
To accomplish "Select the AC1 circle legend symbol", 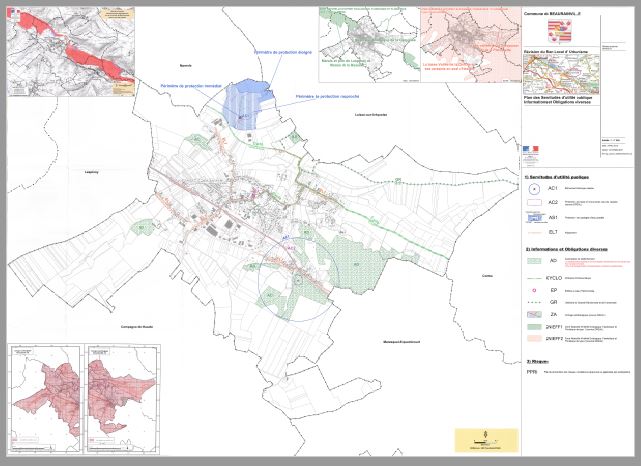I will 535,187.
